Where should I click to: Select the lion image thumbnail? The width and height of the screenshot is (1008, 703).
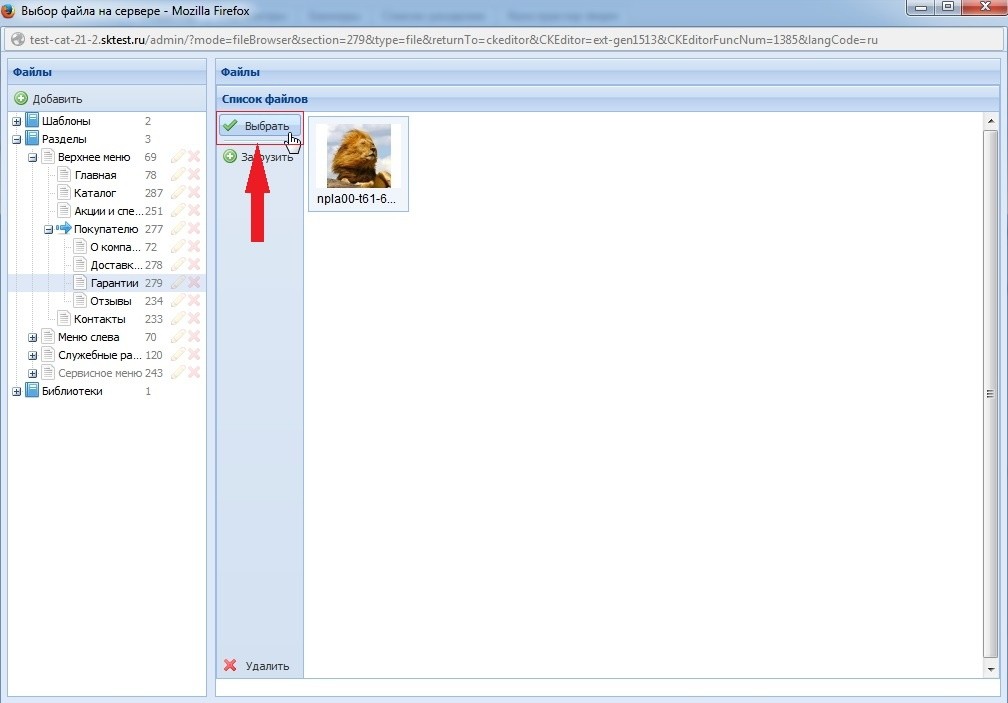coord(358,156)
